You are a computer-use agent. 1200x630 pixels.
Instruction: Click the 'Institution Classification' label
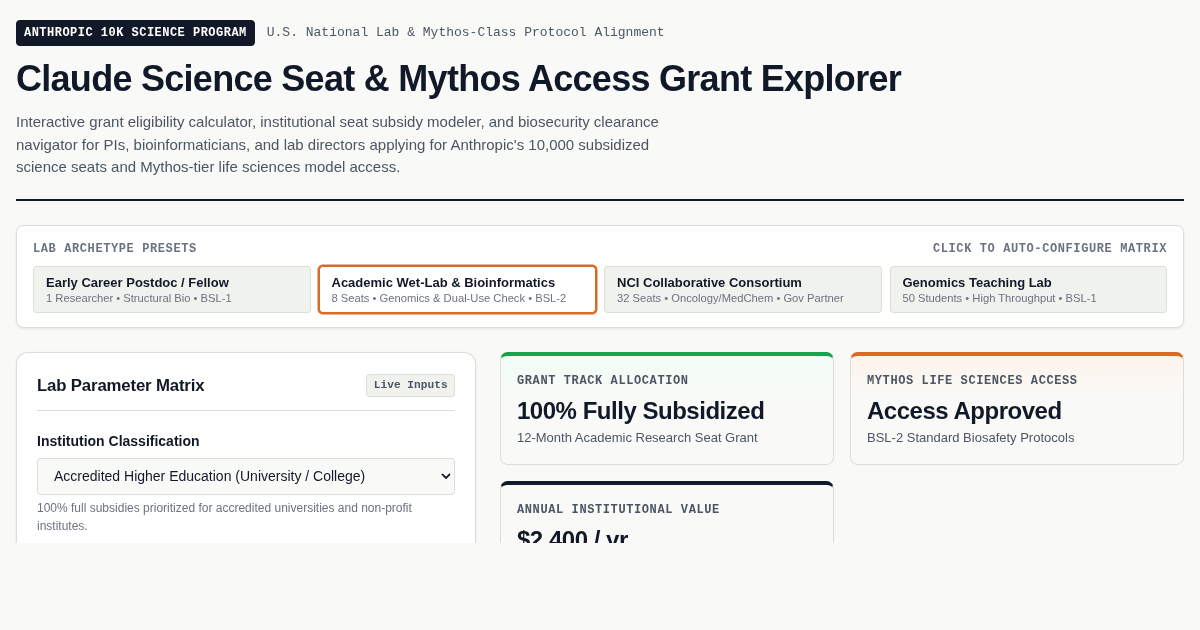tap(118, 441)
